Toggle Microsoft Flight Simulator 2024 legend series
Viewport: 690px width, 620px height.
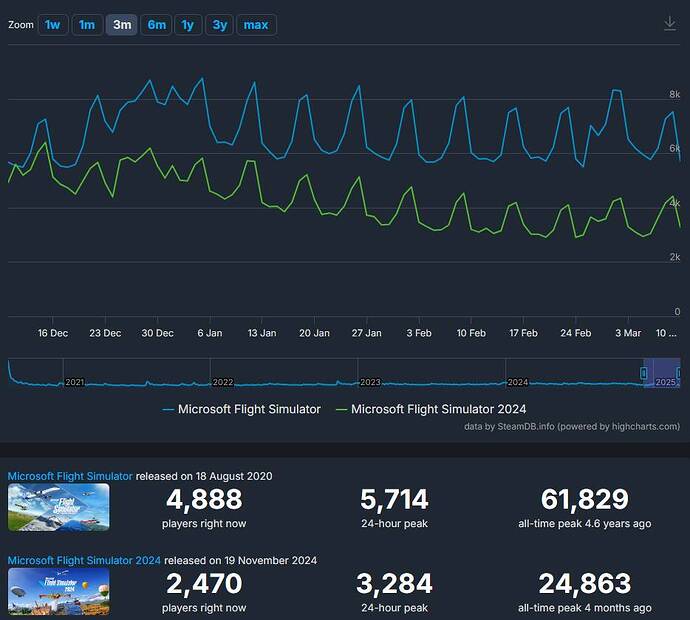[431, 409]
